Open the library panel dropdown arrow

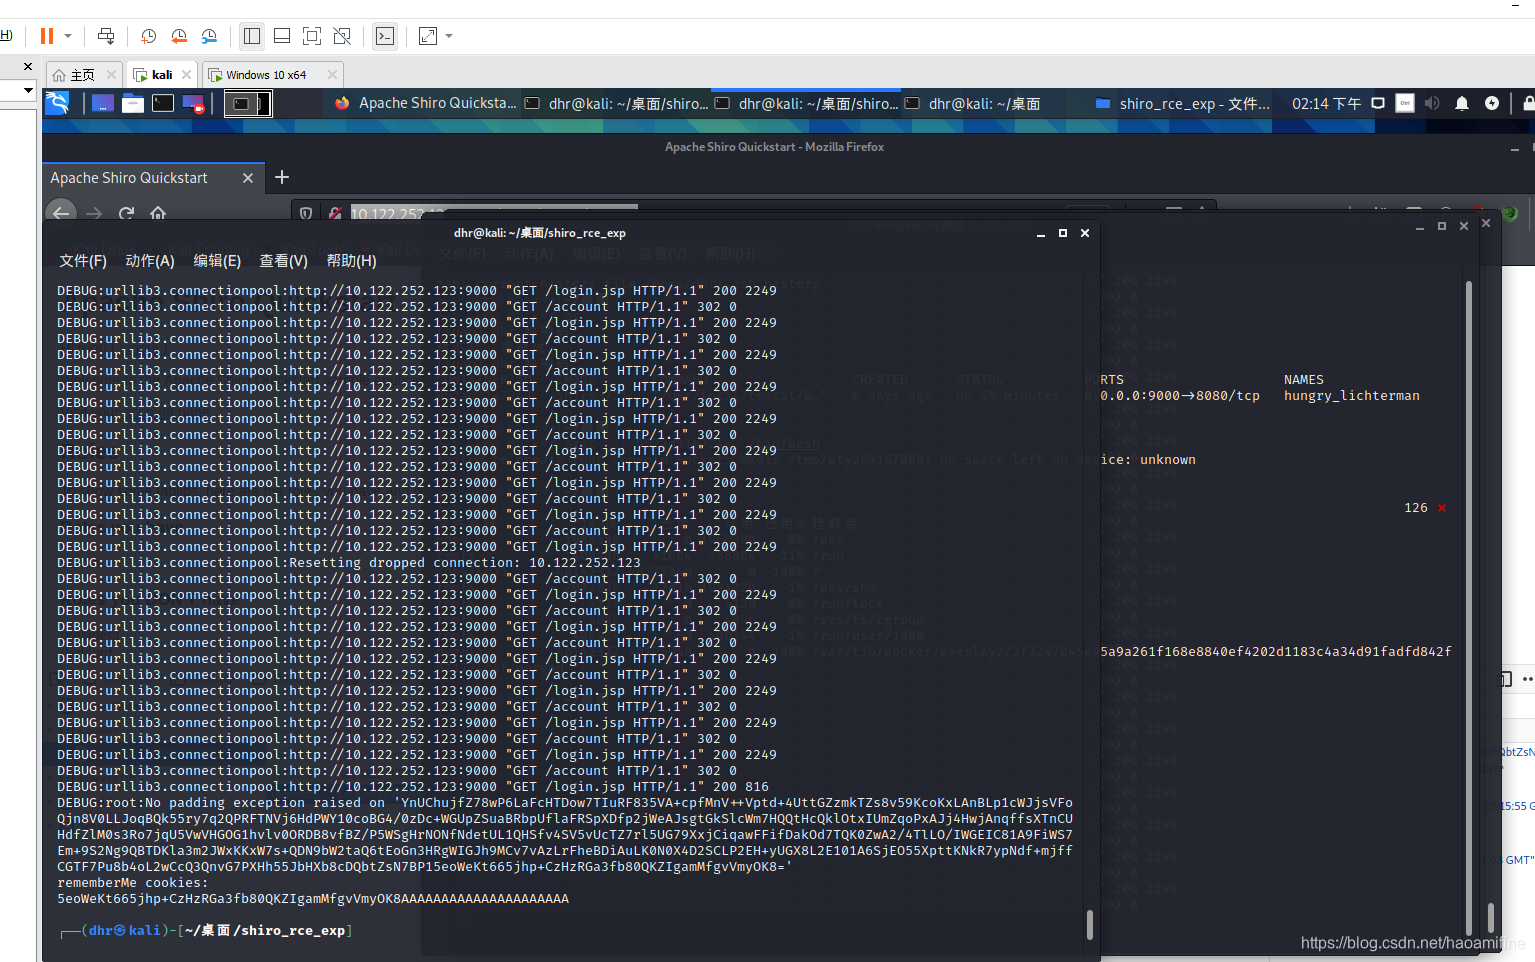(x=28, y=90)
